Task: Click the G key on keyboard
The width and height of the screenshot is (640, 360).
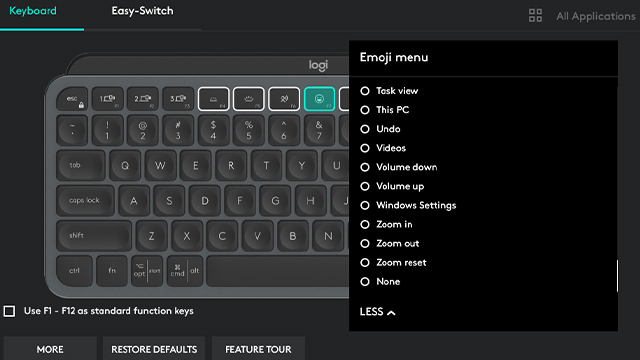Action: point(275,200)
